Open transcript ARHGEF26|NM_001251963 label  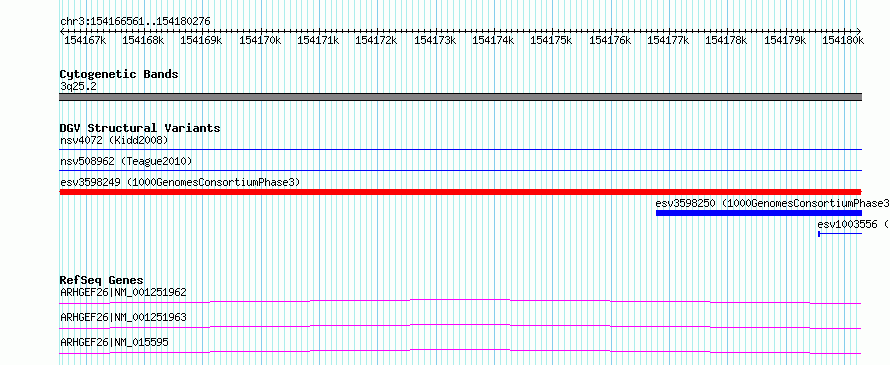coord(123,317)
